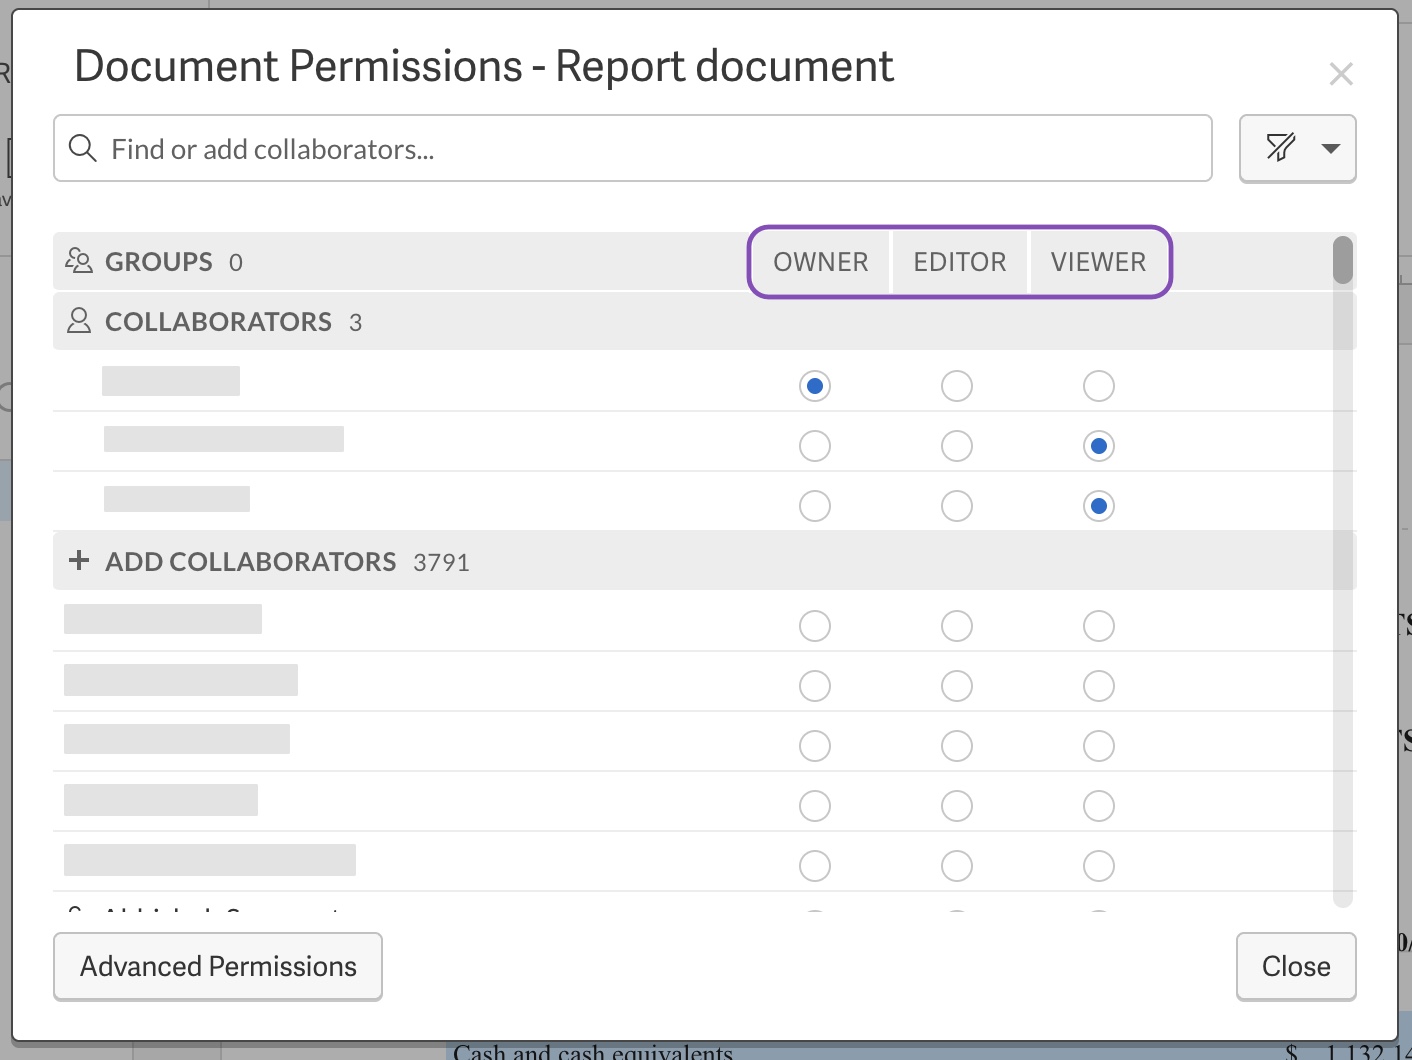Click the magnifier icon in the search box
Image resolution: width=1412 pixels, height=1060 pixels.
pos(83,148)
